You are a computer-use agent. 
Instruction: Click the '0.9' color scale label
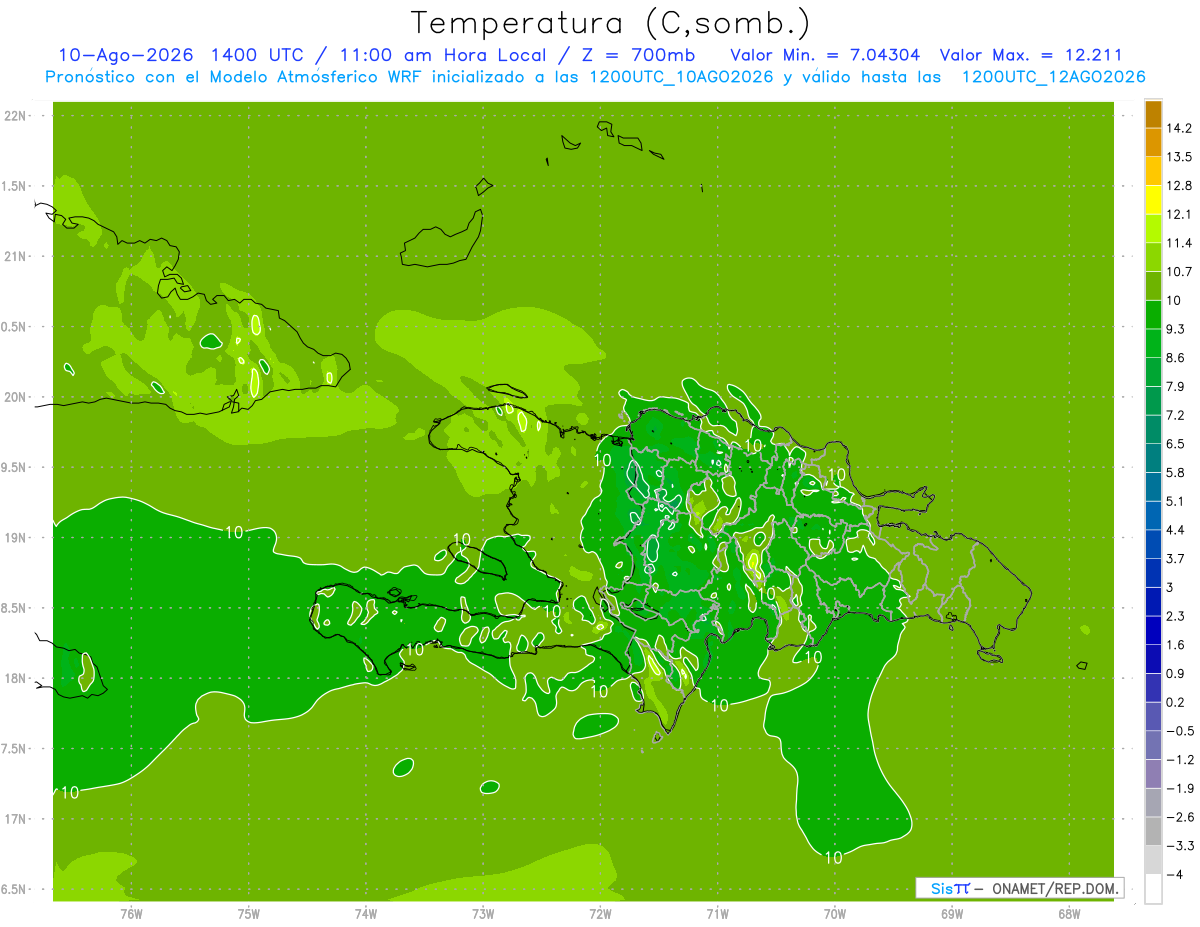[1176, 673]
